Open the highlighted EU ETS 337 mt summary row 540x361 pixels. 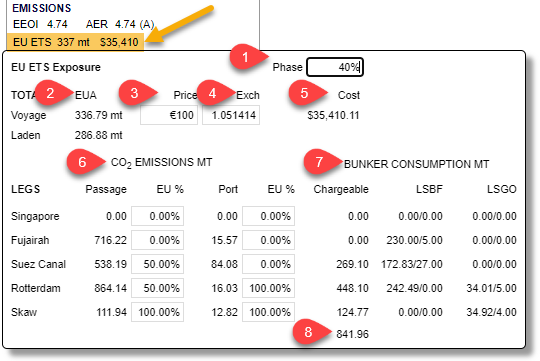[x=75, y=42]
